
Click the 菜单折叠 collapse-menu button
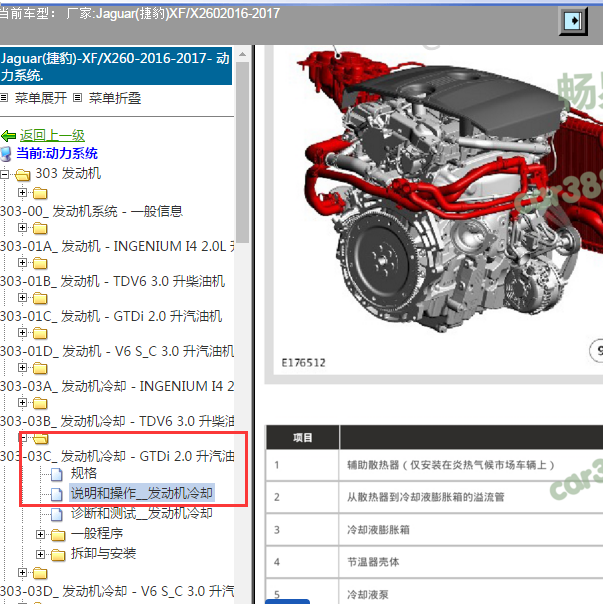tap(115, 98)
